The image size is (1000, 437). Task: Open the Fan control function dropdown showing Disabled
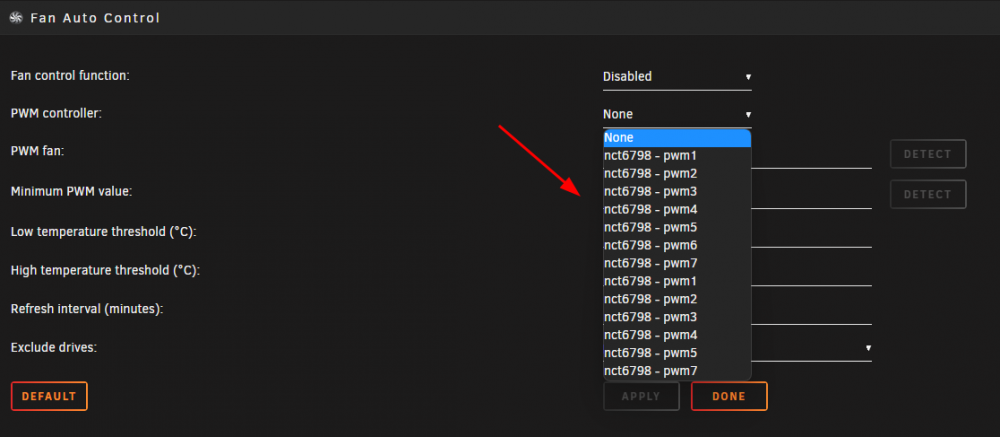(677, 77)
